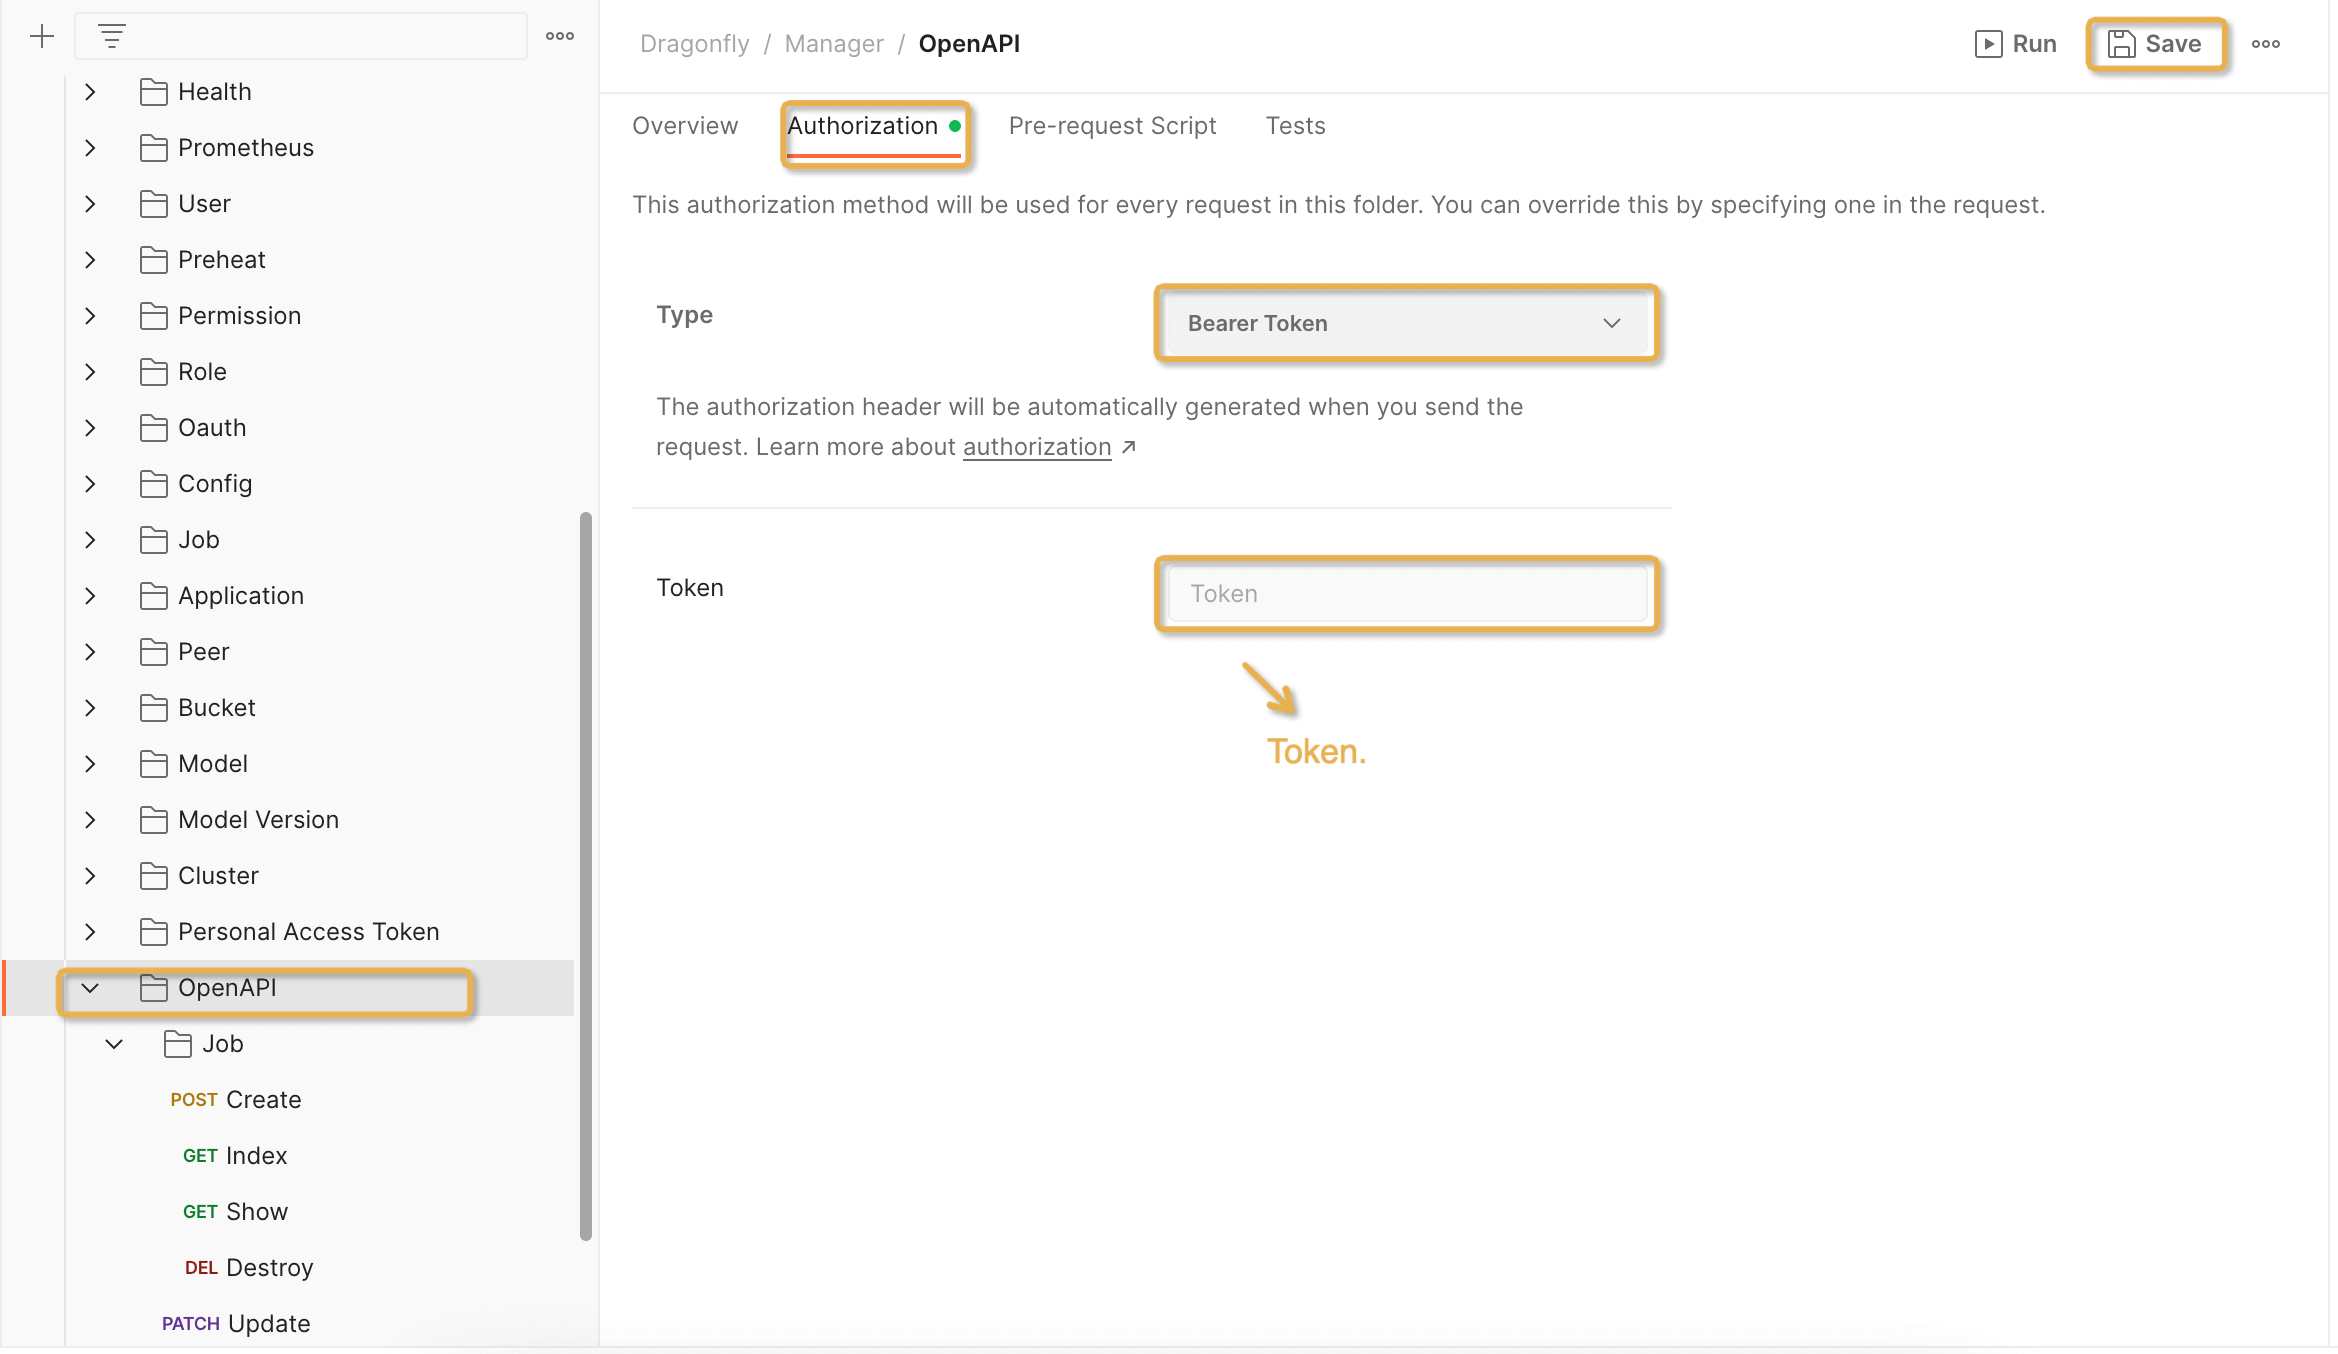
Task: Click the Bucket folder icon
Action: coord(154,708)
